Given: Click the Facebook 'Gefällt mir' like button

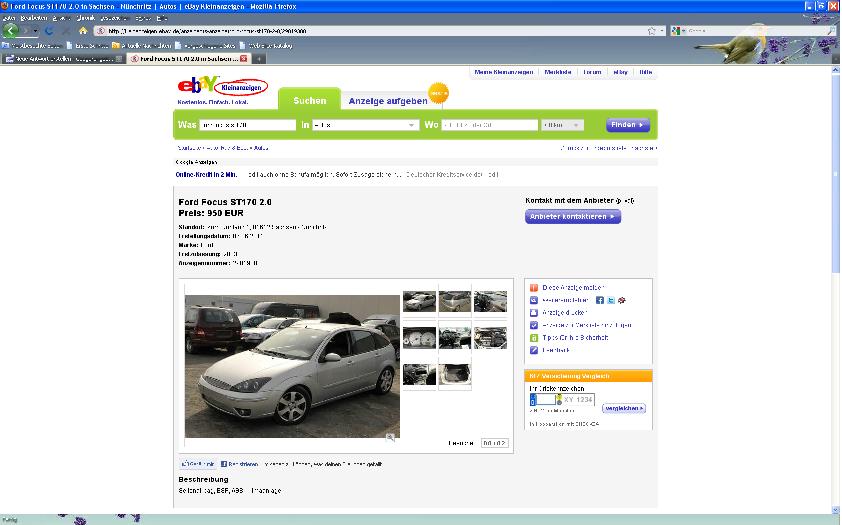Looking at the screenshot, I should [198, 464].
